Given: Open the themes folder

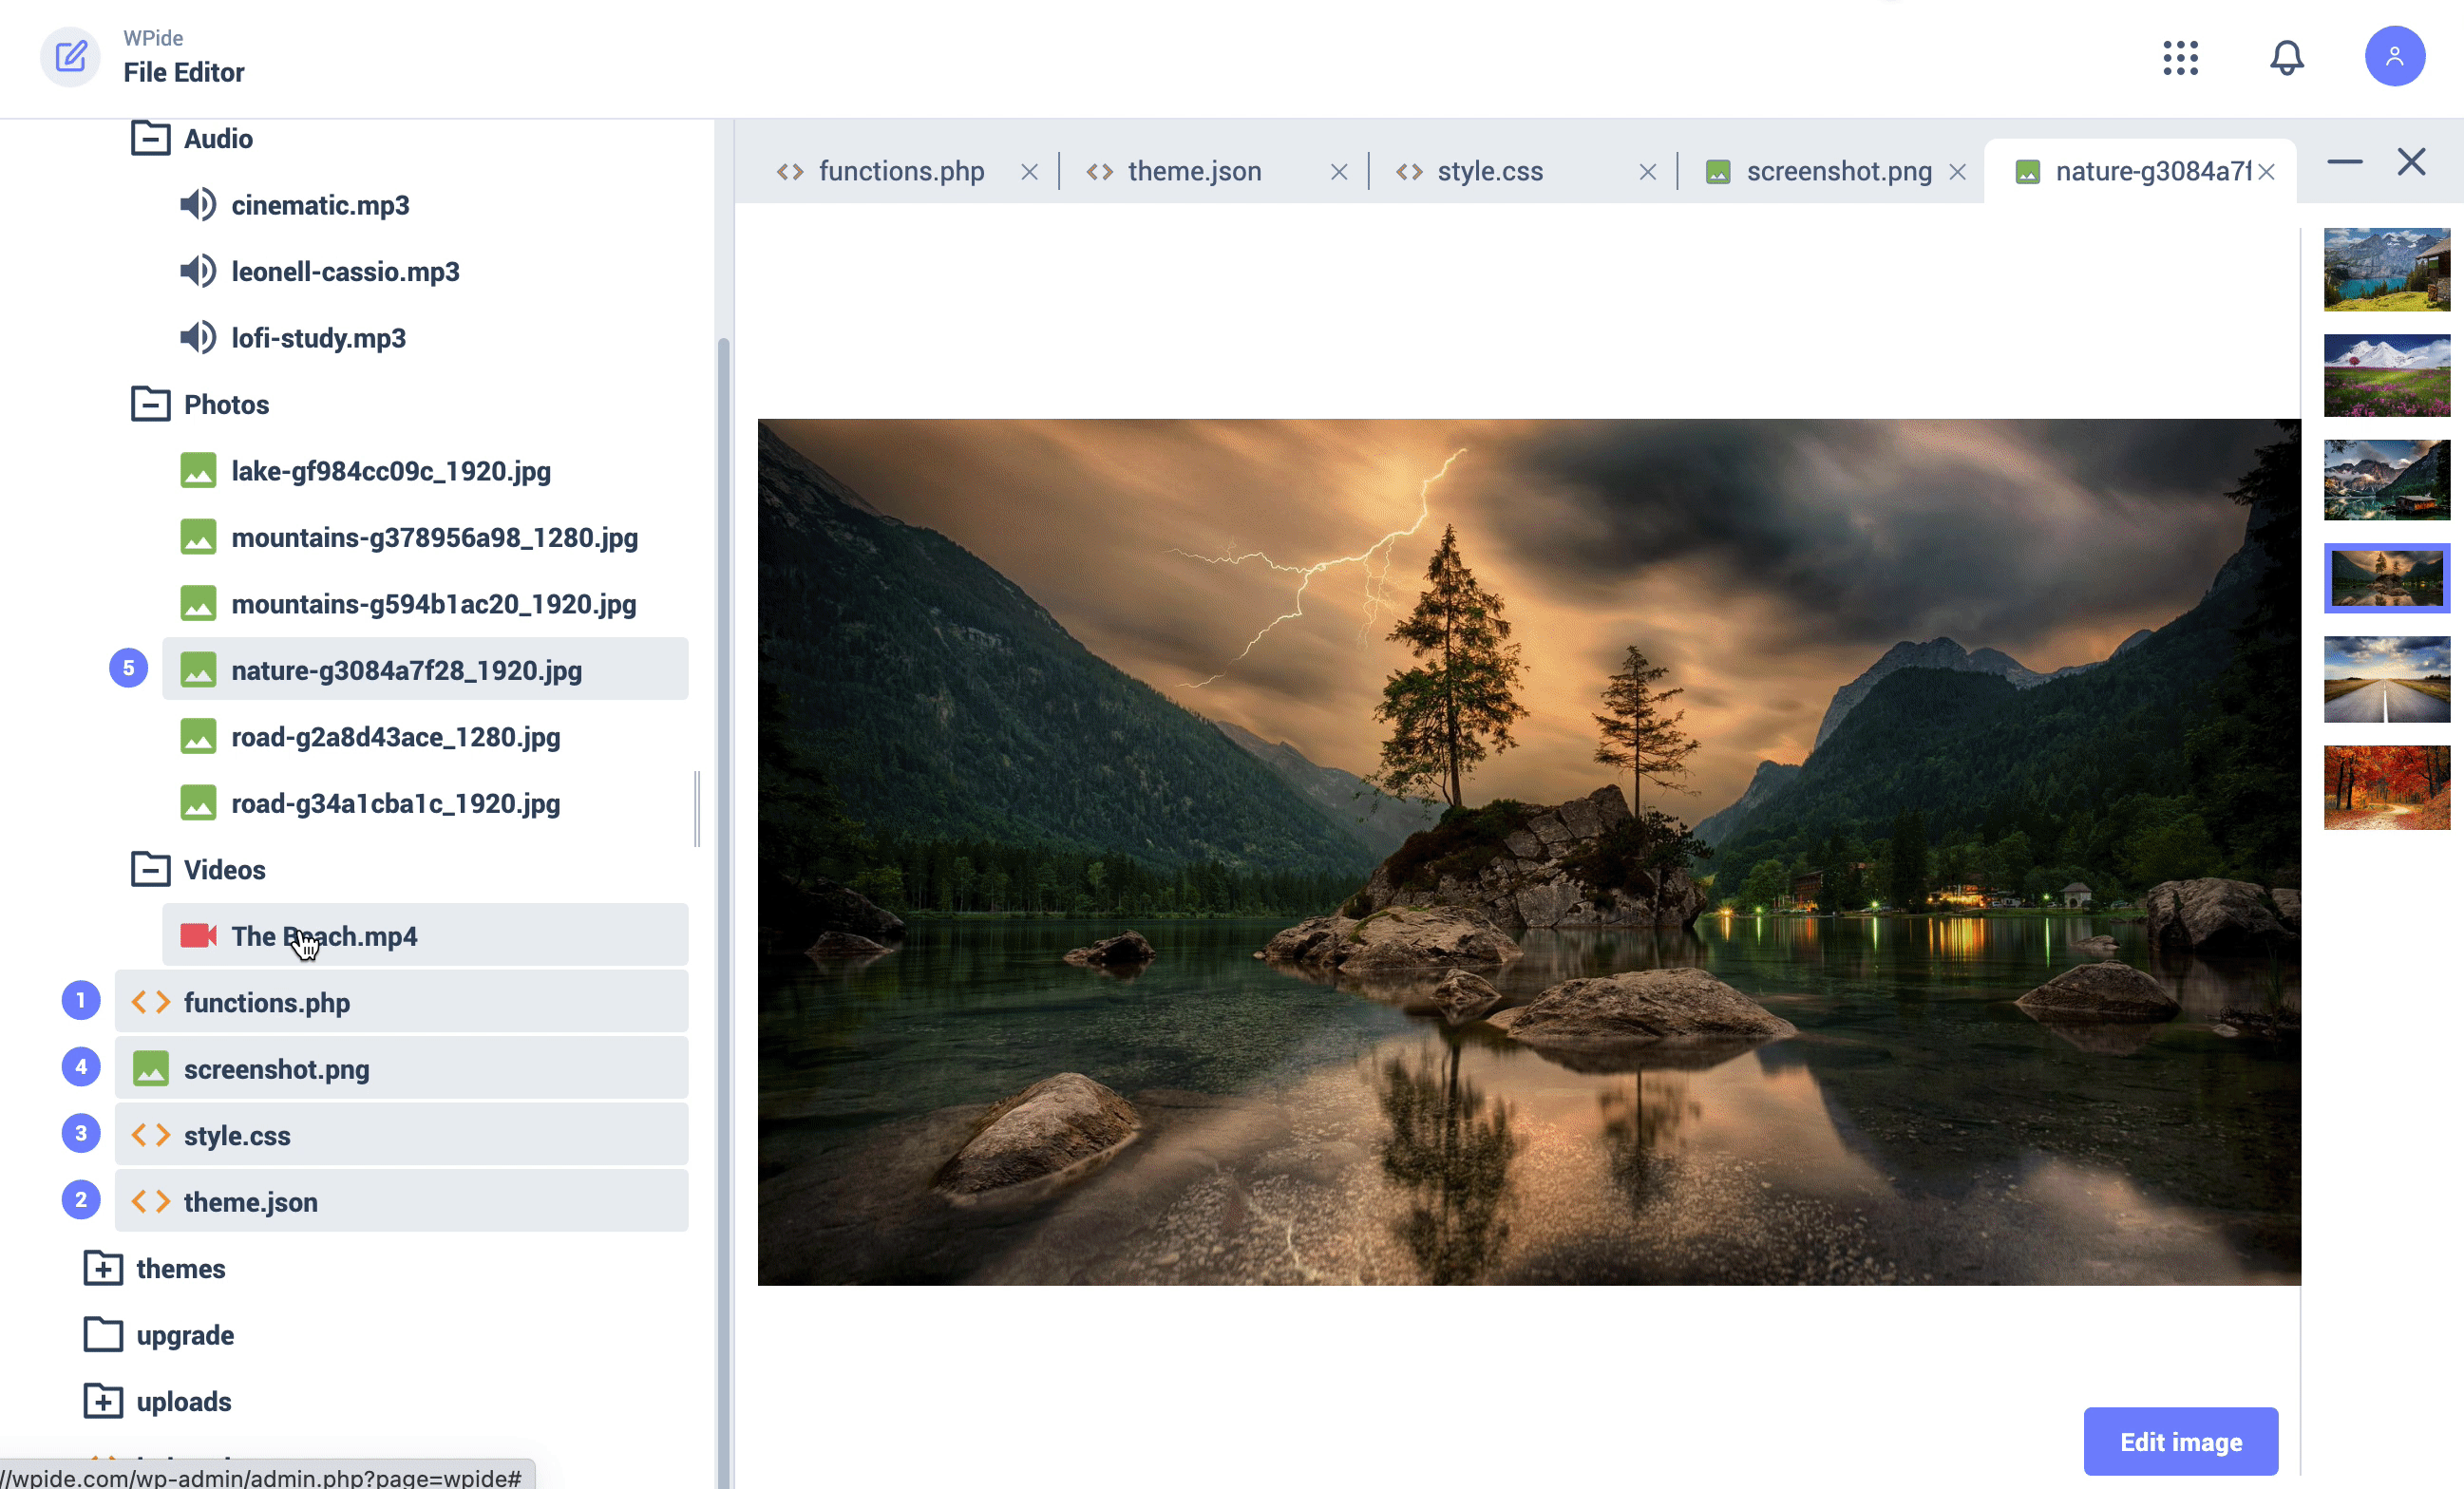Looking at the screenshot, I should coord(181,1267).
